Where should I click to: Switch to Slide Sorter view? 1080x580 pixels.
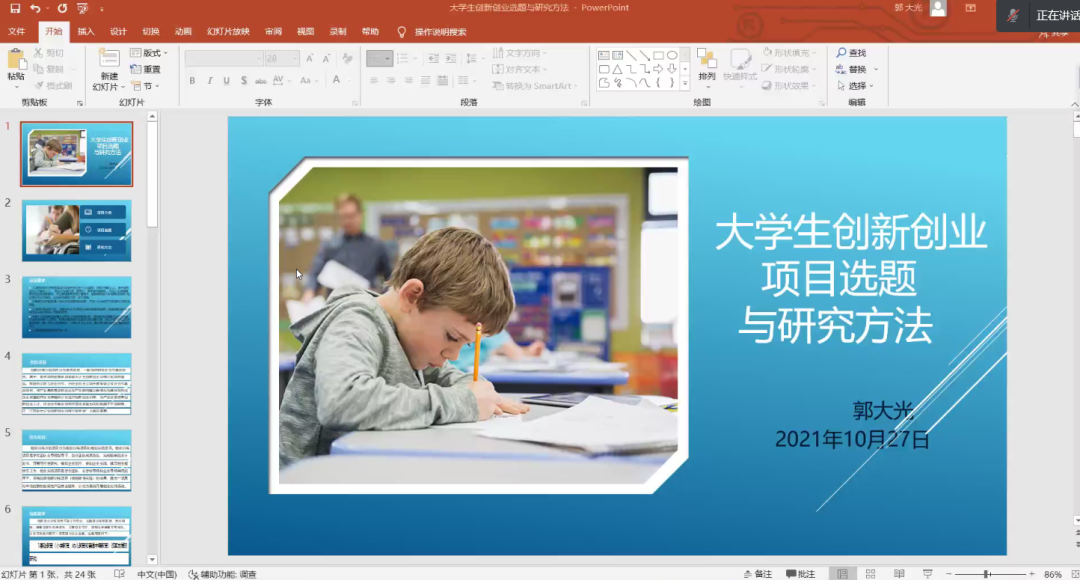pos(871,574)
